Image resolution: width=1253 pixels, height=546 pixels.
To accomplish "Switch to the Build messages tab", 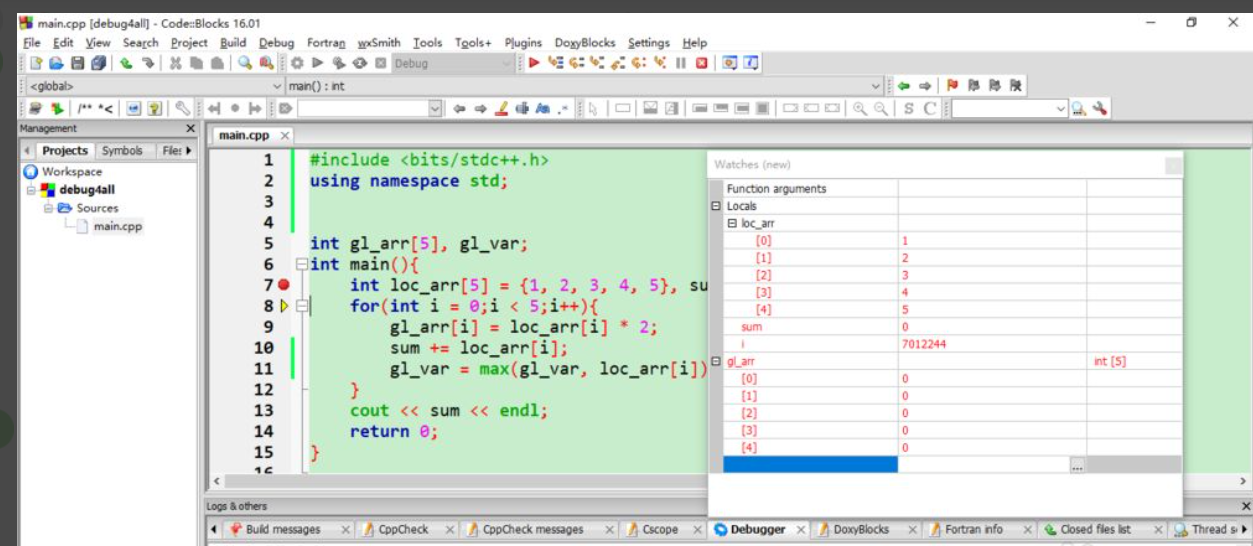I will [283, 529].
